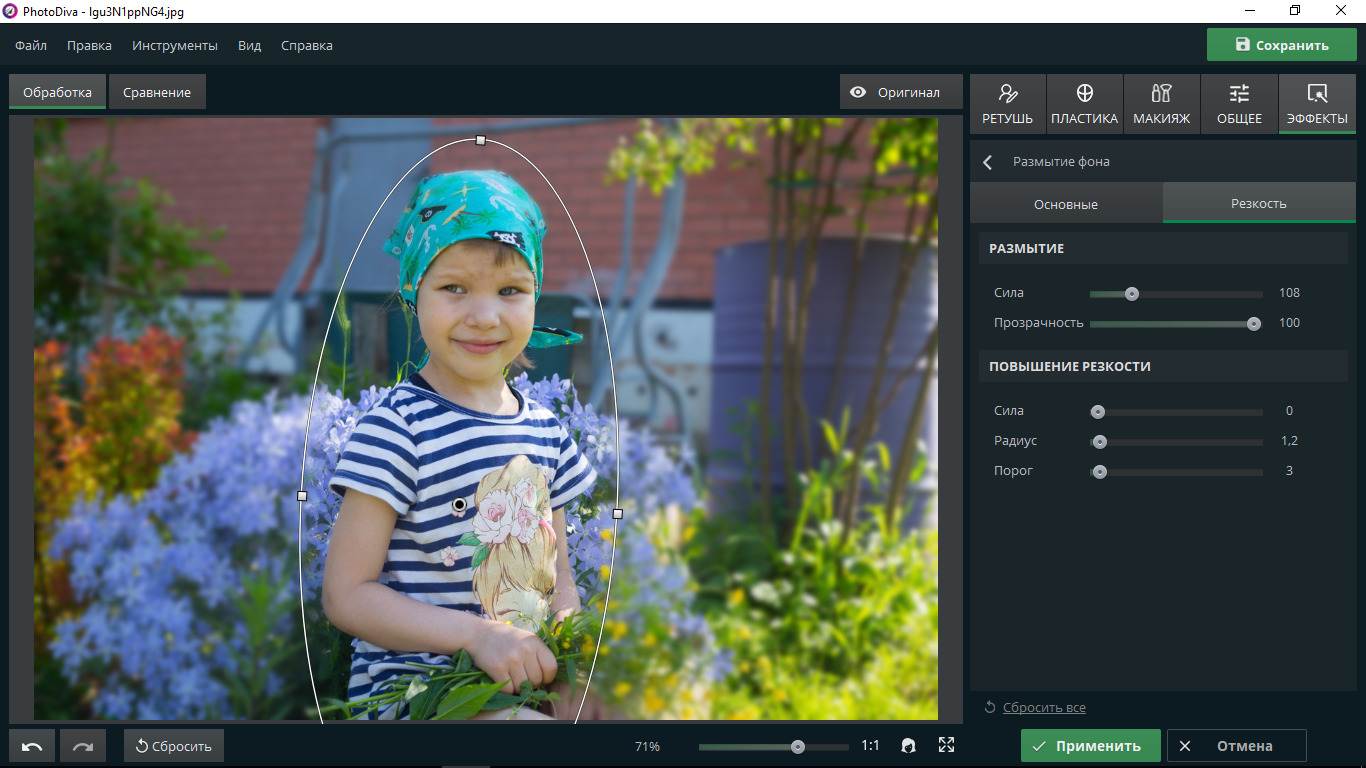Image resolution: width=1366 pixels, height=768 pixels.
Task: Click the undo arrow icon
Action: click(32, 746)
